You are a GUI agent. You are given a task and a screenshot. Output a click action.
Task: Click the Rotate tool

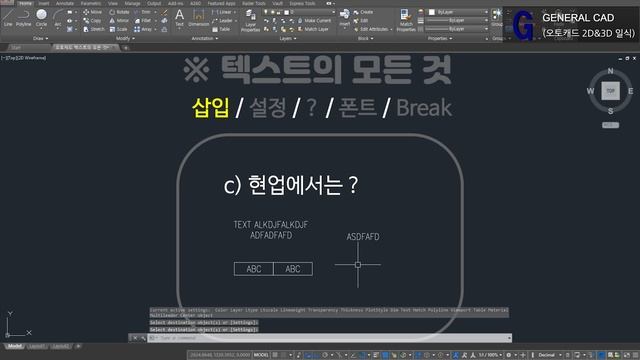point(119,12)
